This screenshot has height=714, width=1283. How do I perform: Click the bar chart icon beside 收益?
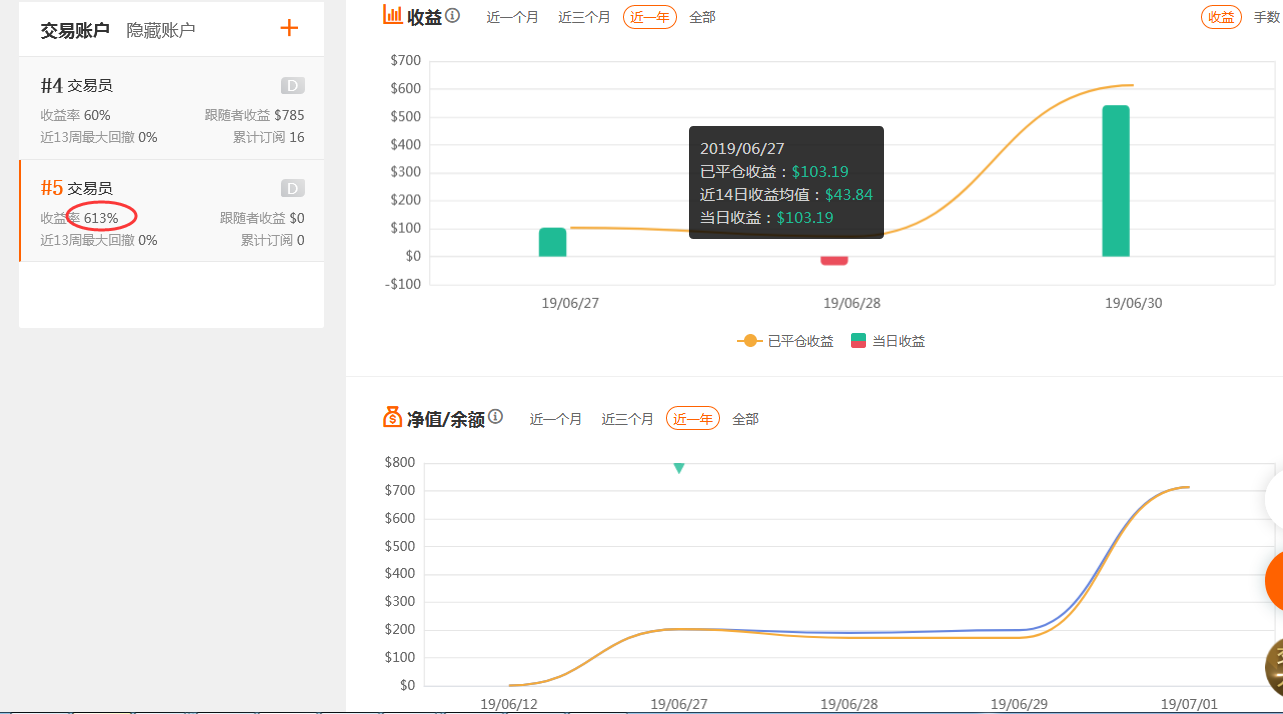point(394,14)
